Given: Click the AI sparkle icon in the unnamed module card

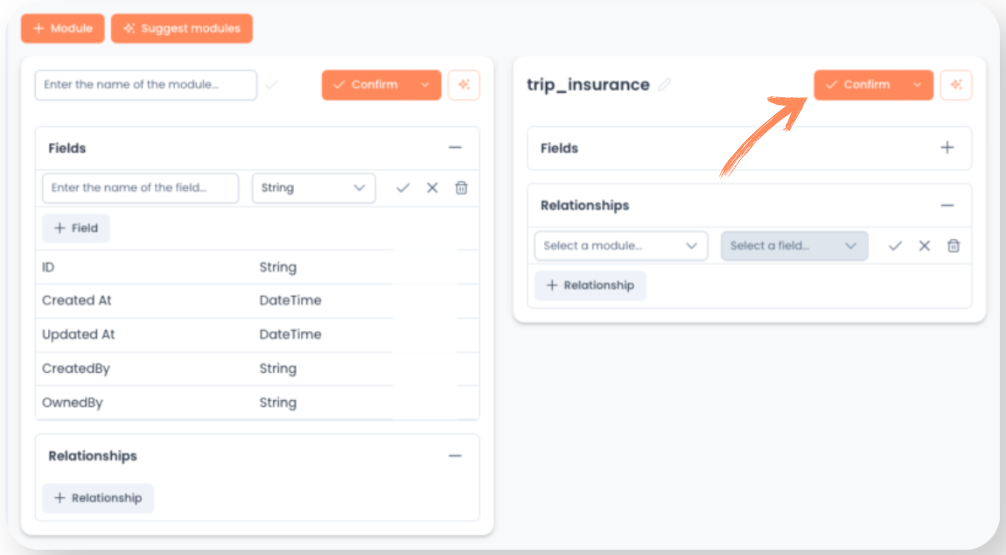Looking at the screenshot, I should click(x=464, y=85).
